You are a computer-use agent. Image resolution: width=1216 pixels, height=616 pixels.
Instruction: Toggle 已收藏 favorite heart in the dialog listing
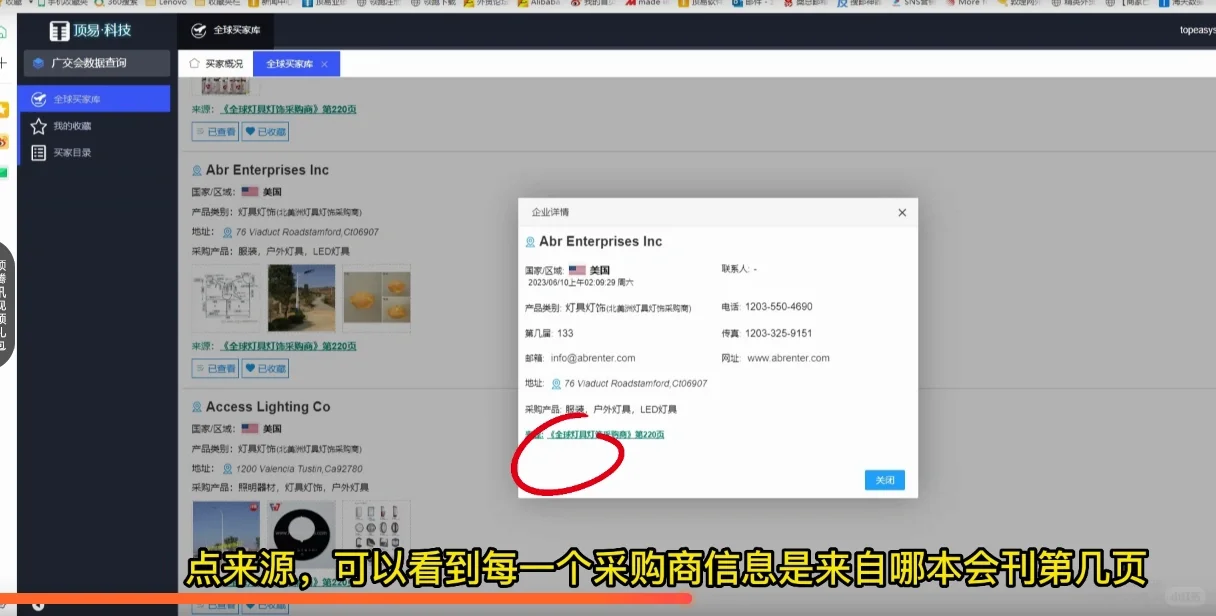coord(265,369)
